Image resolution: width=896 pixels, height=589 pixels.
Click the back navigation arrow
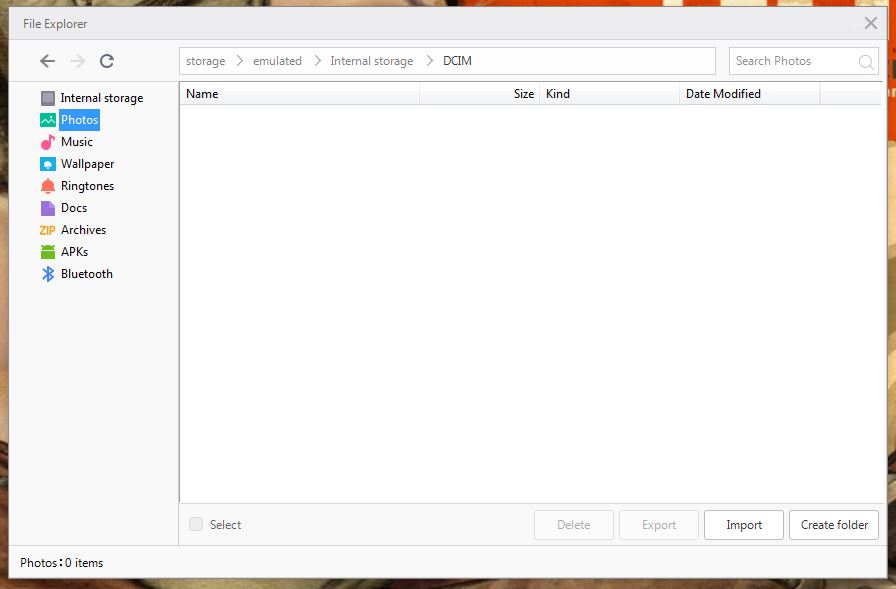(47, 61)
